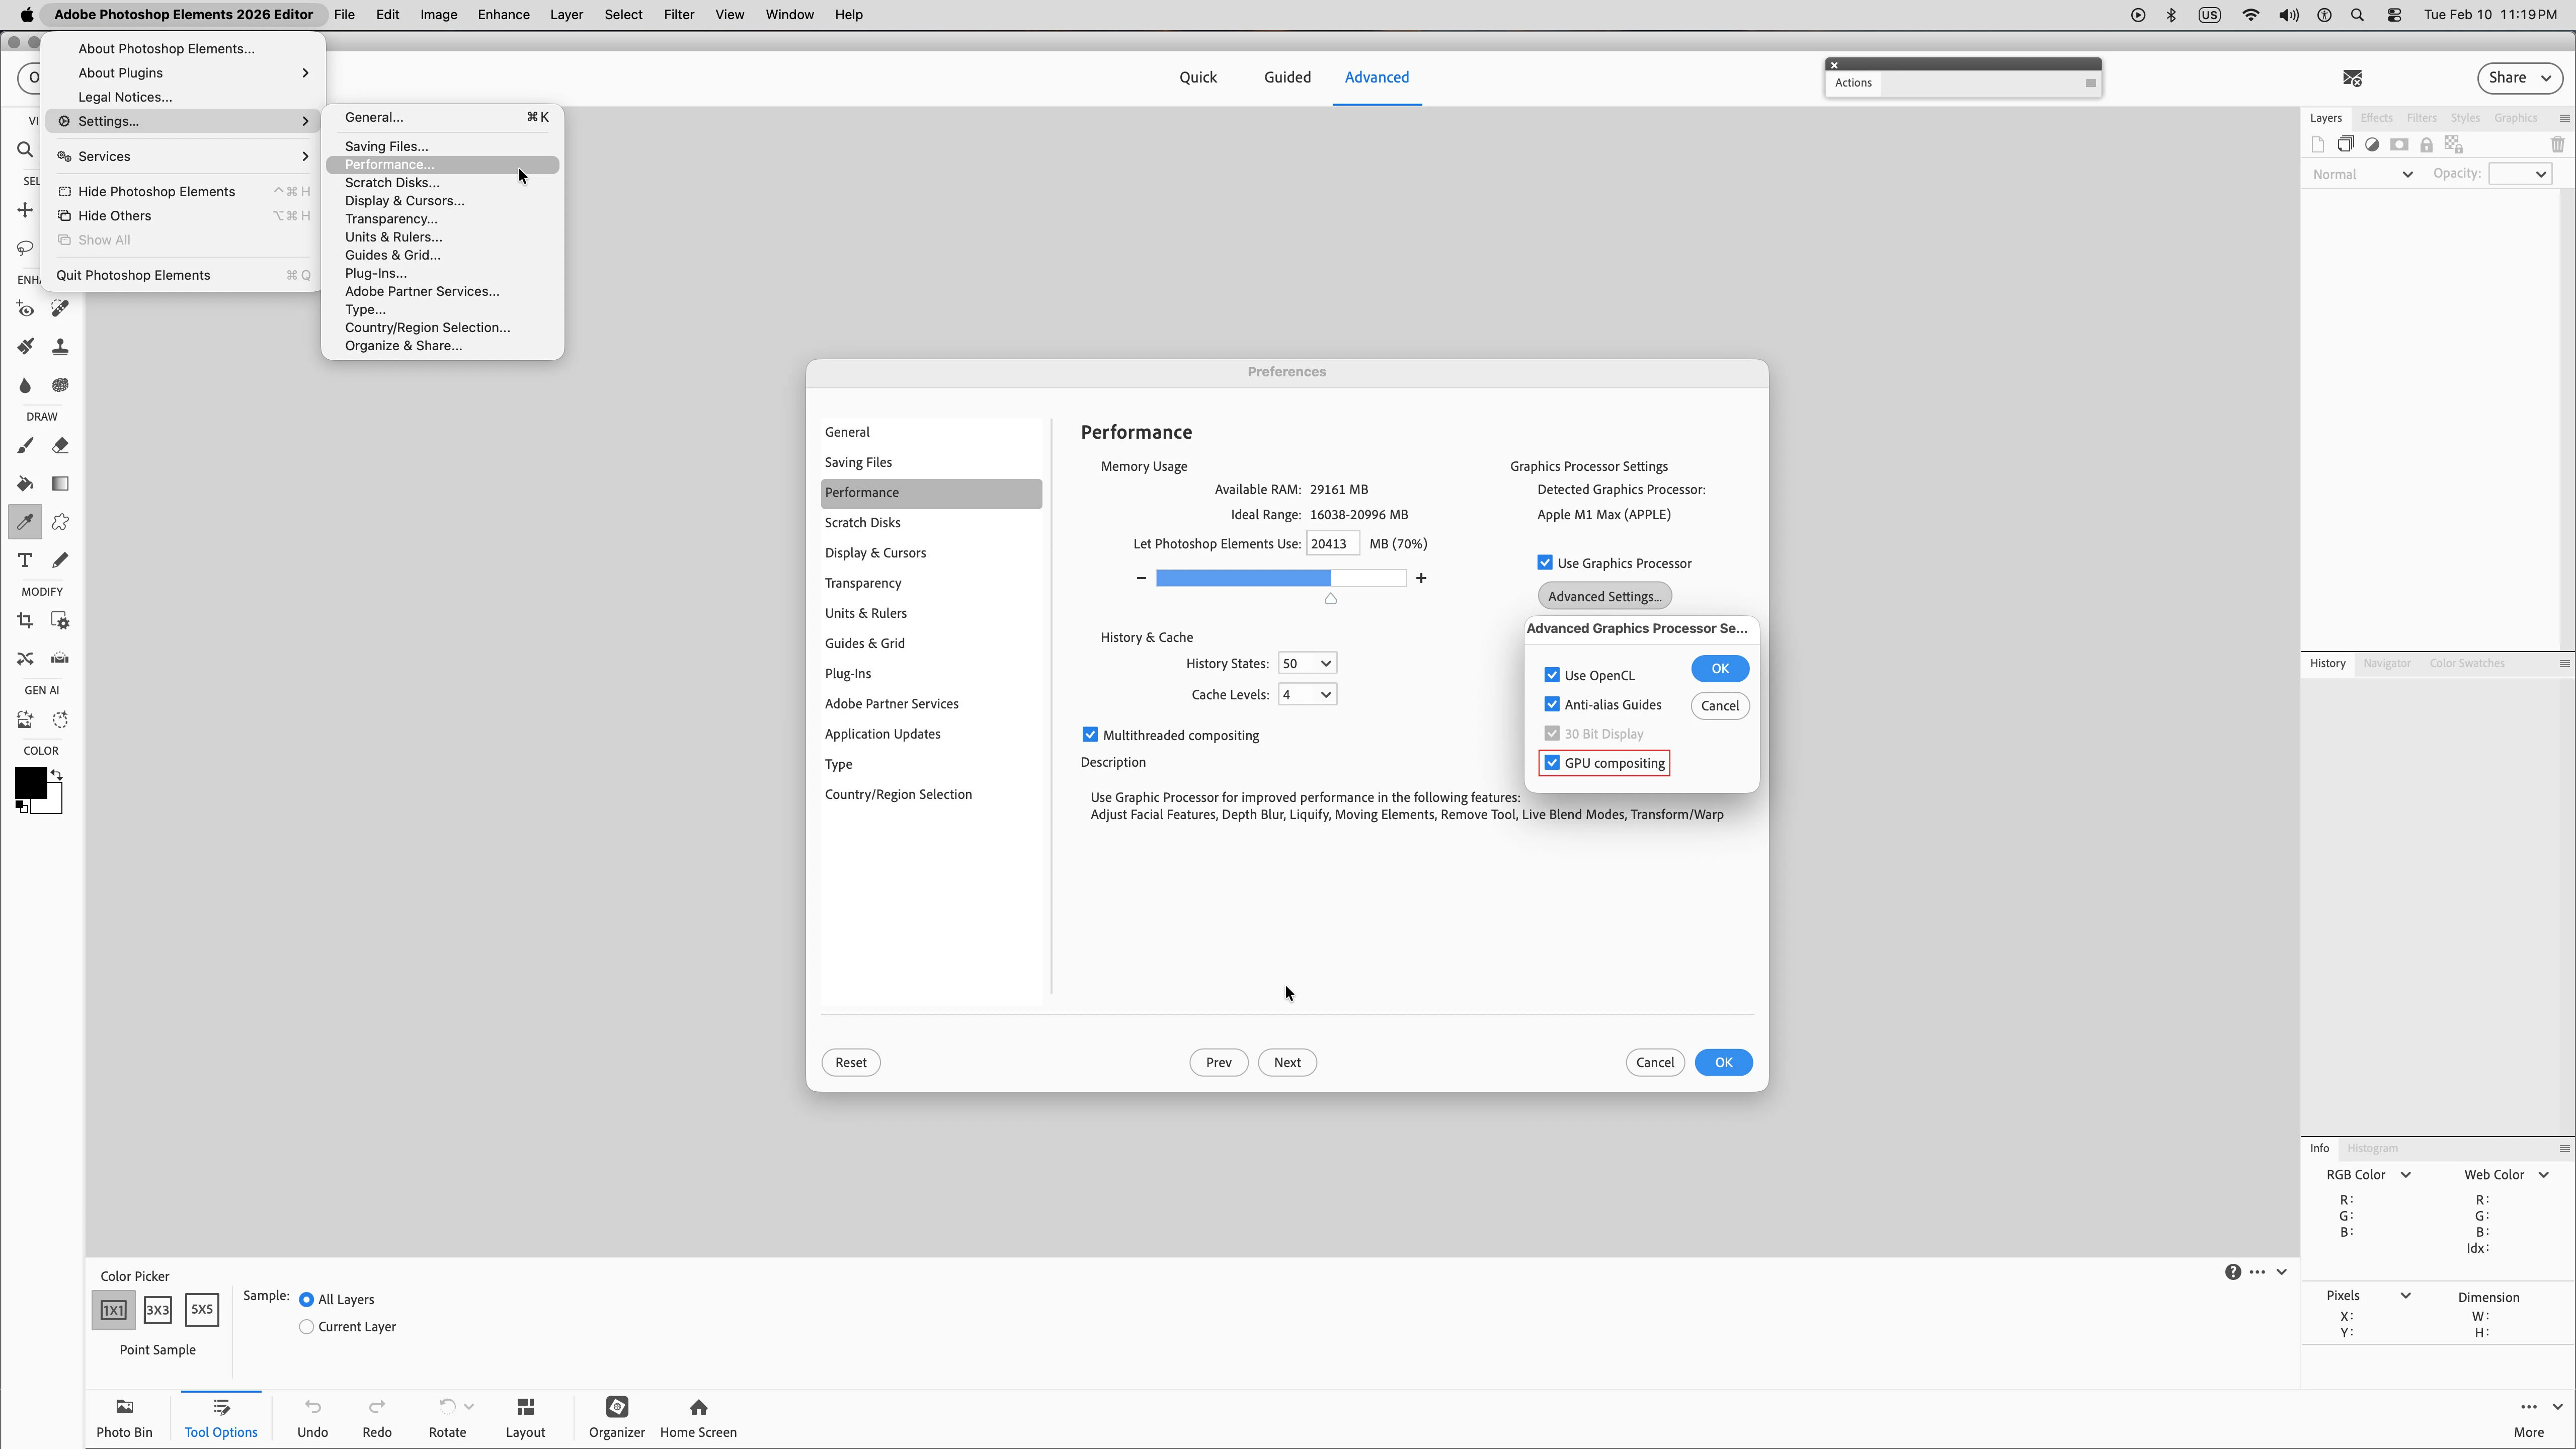The height and width of the screenshot is (1449, 2576).
Task: Select the Current Layer sample option
Action: 307,1327
